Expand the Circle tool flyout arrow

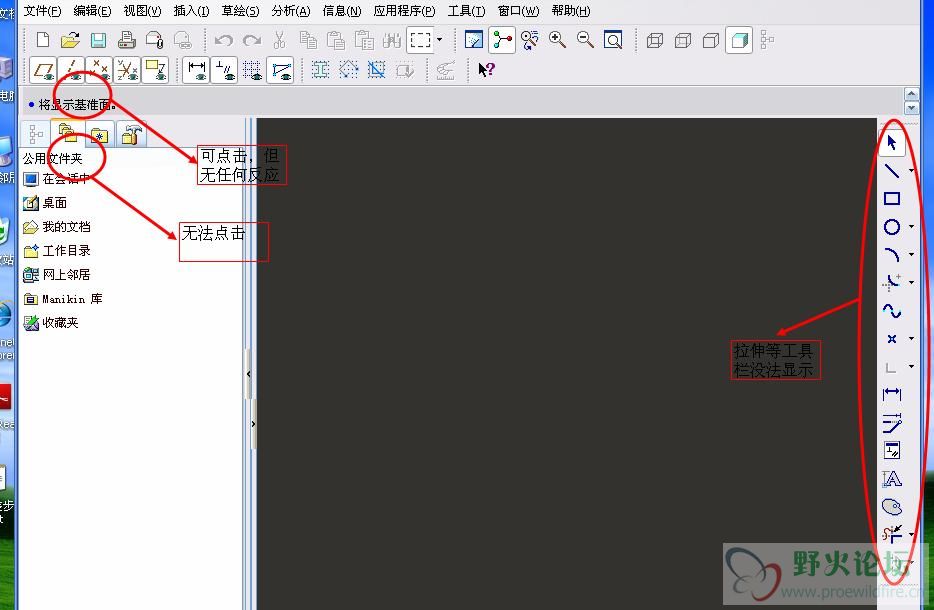click(x=911, y=226)
